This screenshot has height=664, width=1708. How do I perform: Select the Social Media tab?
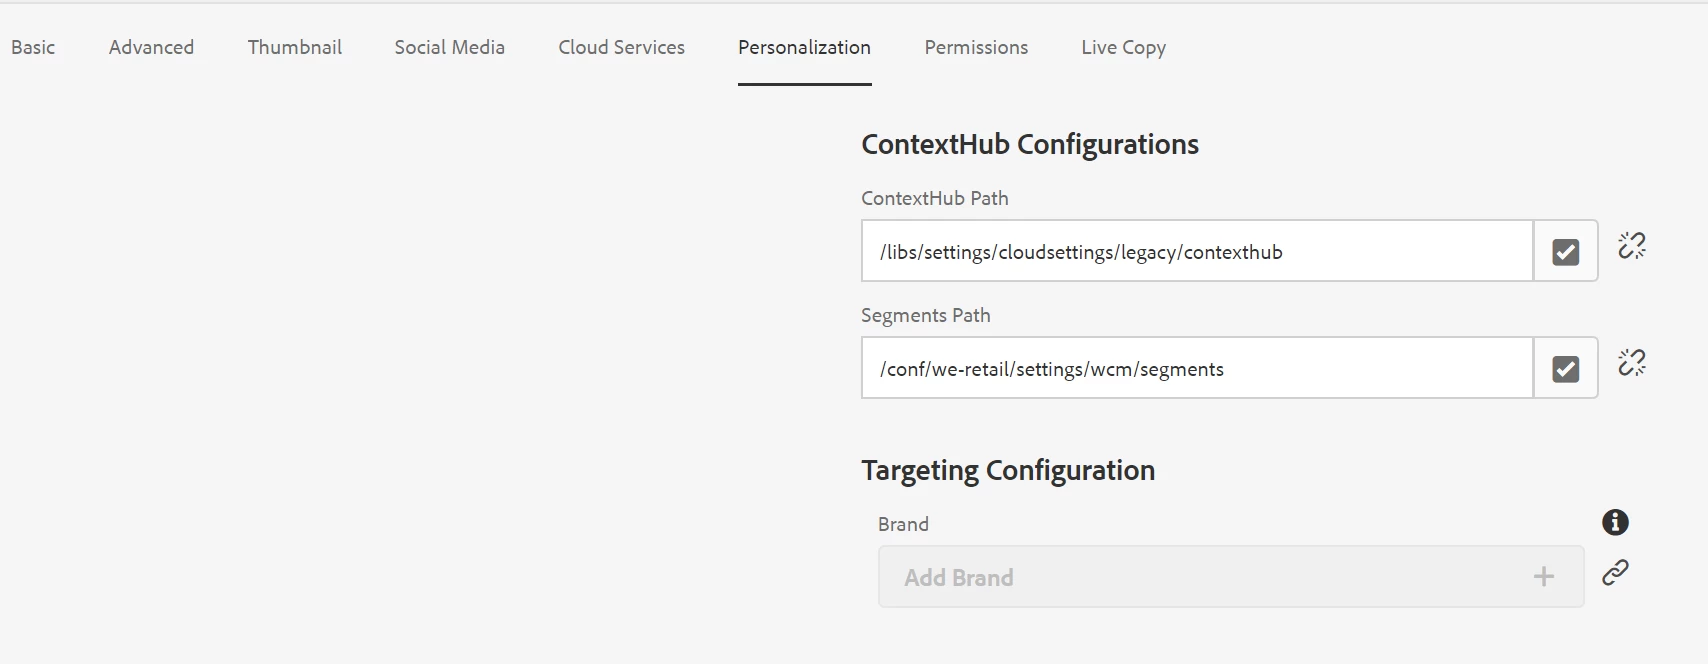pyautogui.click(x=449, y=47)
